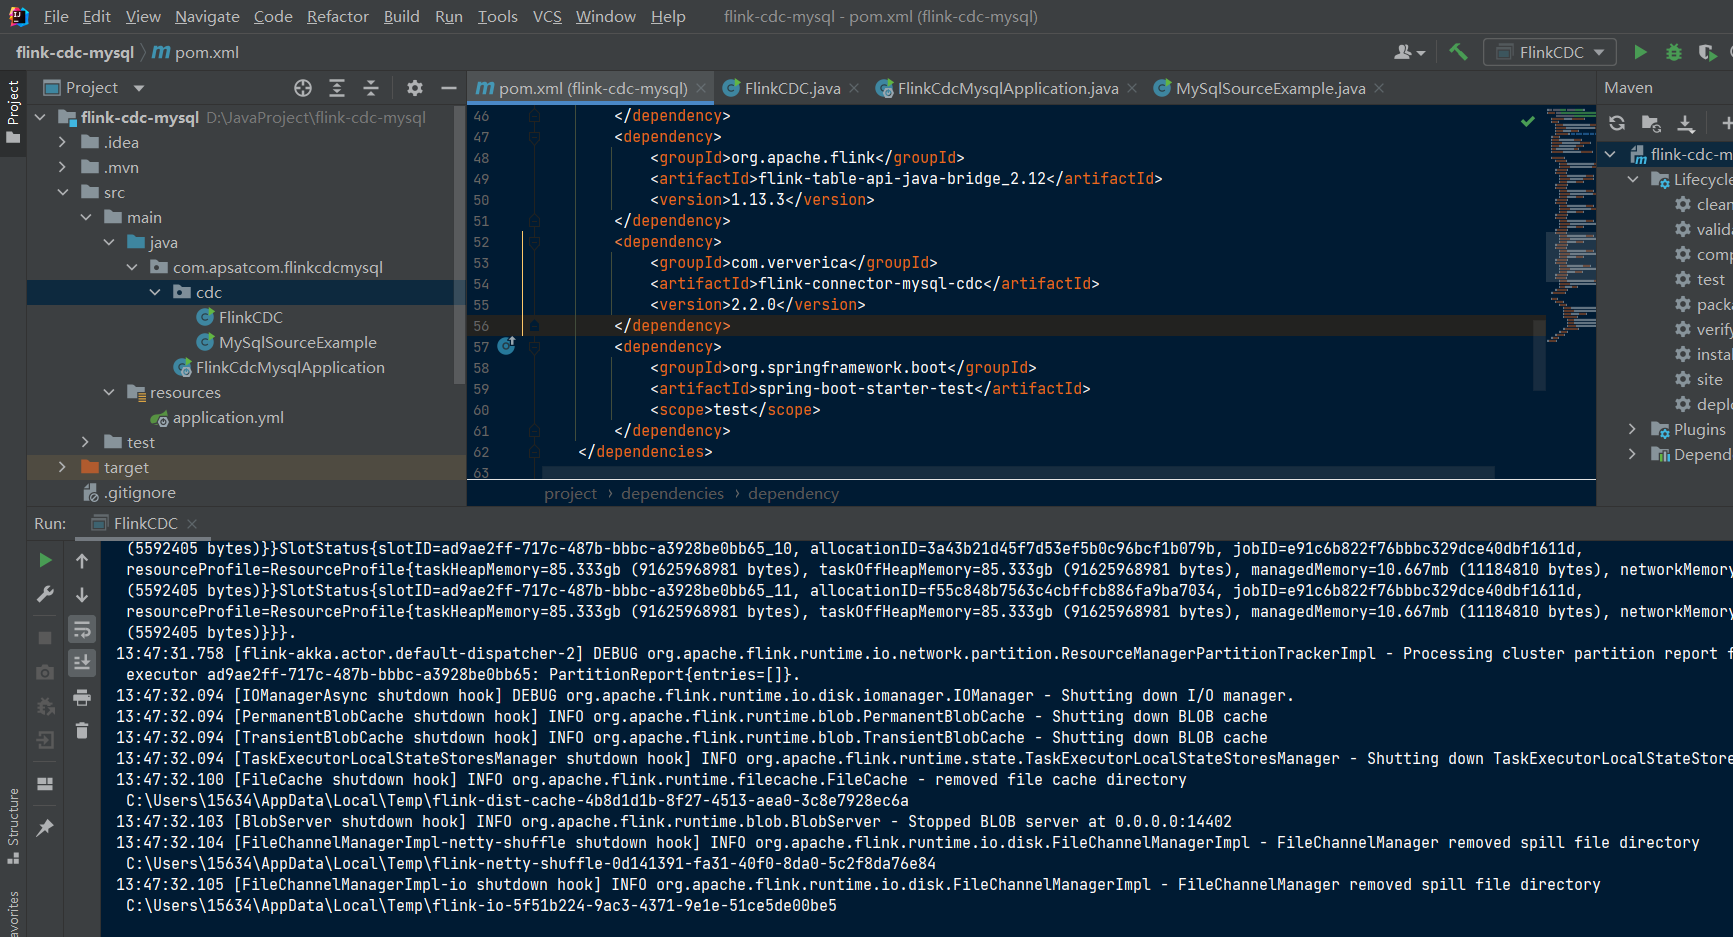Clear all console output with trash icon
The image size is (1733, 937).
pos(82,731)
